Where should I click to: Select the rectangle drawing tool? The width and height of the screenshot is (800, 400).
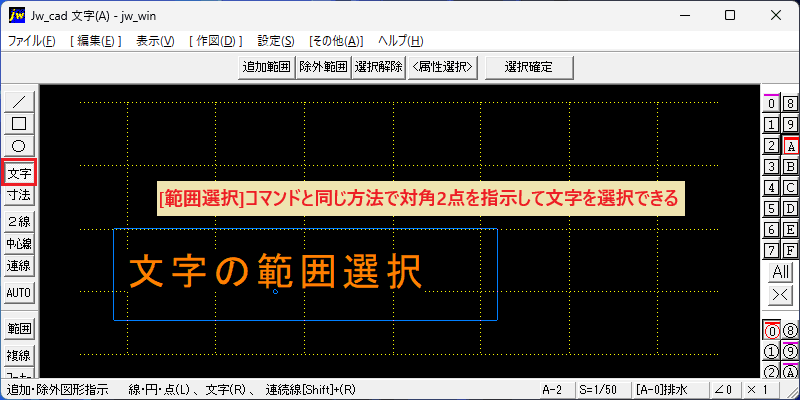click(19, 124)
